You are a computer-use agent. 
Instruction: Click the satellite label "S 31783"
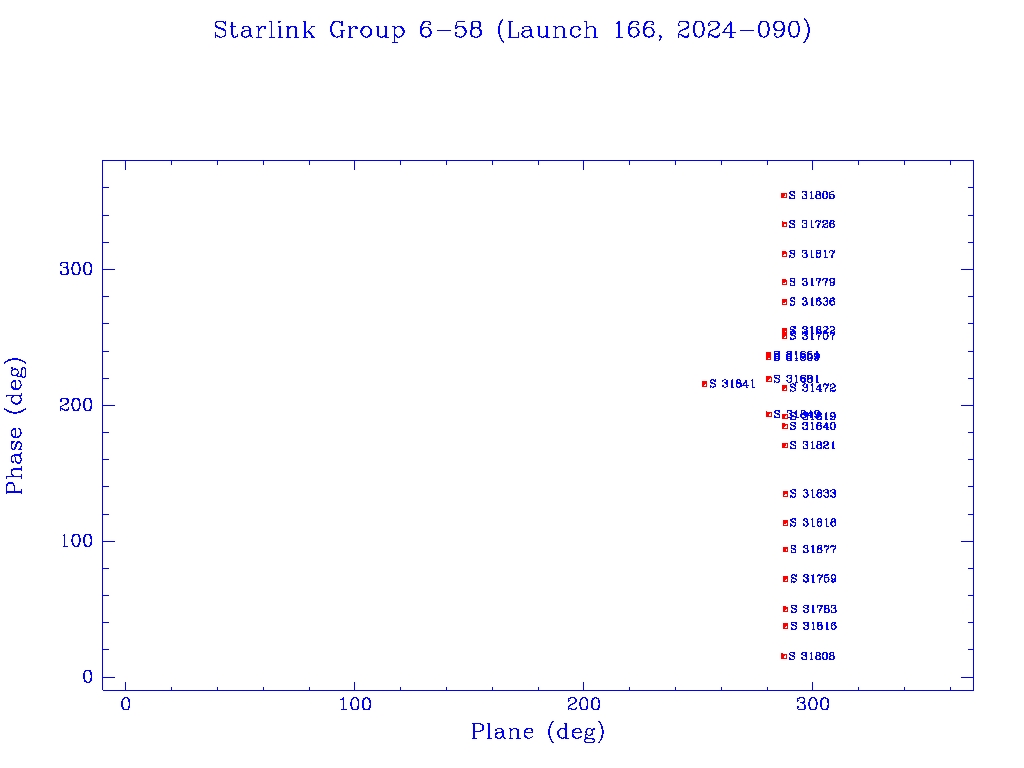tap(814, 609)
